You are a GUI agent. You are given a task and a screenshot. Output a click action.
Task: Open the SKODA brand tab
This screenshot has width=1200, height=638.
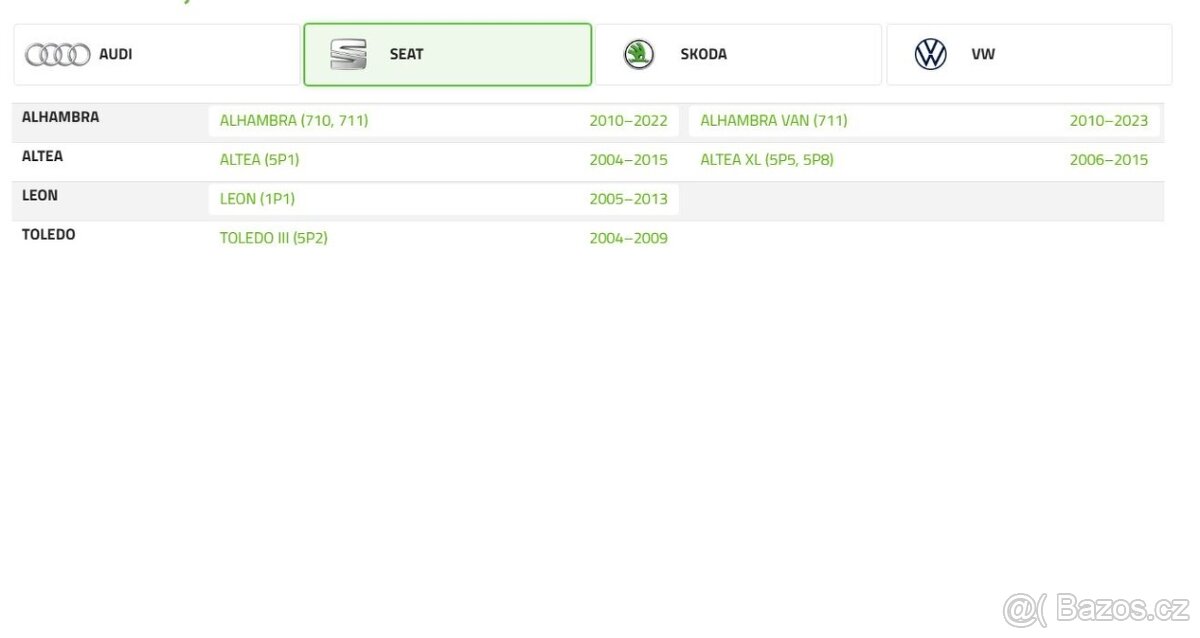(737, 54)
